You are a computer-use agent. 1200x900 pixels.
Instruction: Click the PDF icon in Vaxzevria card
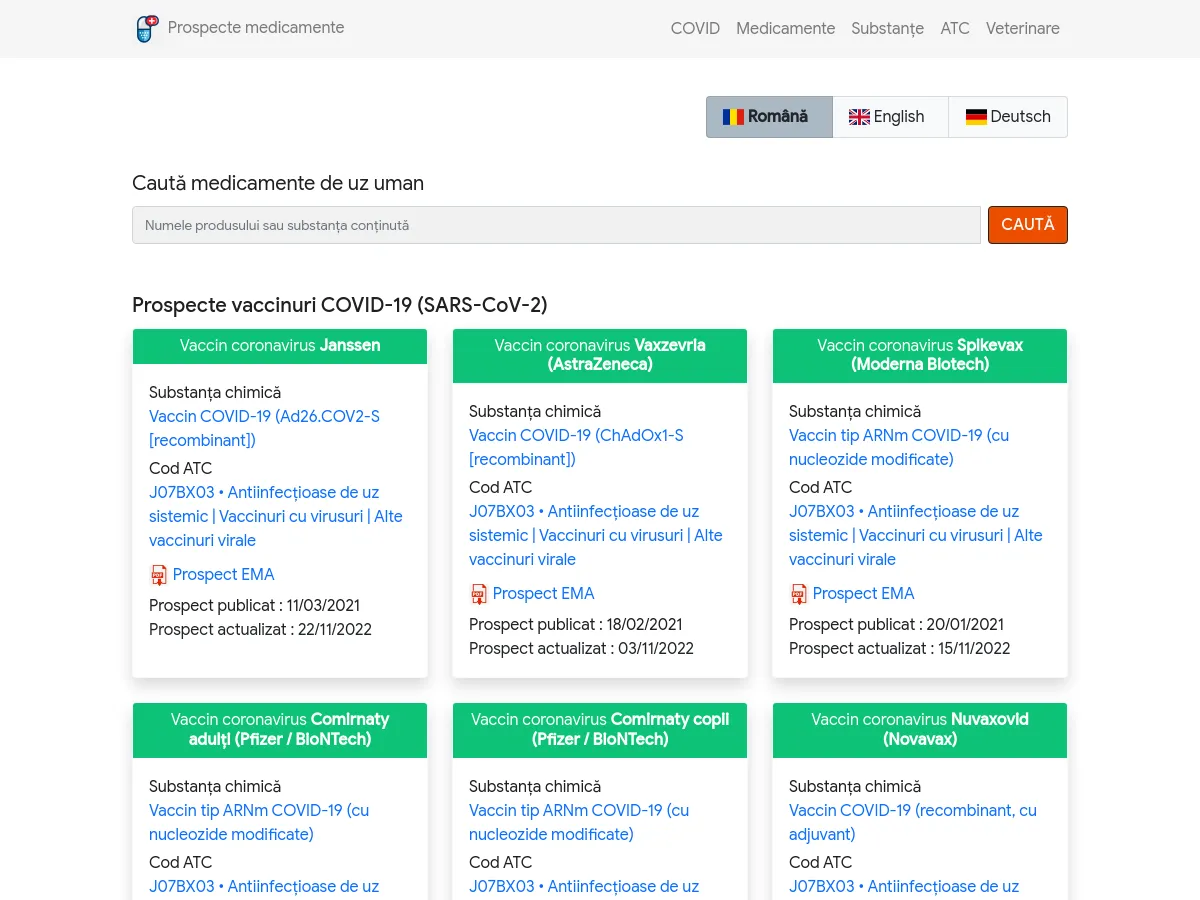[x=479, y=594]
